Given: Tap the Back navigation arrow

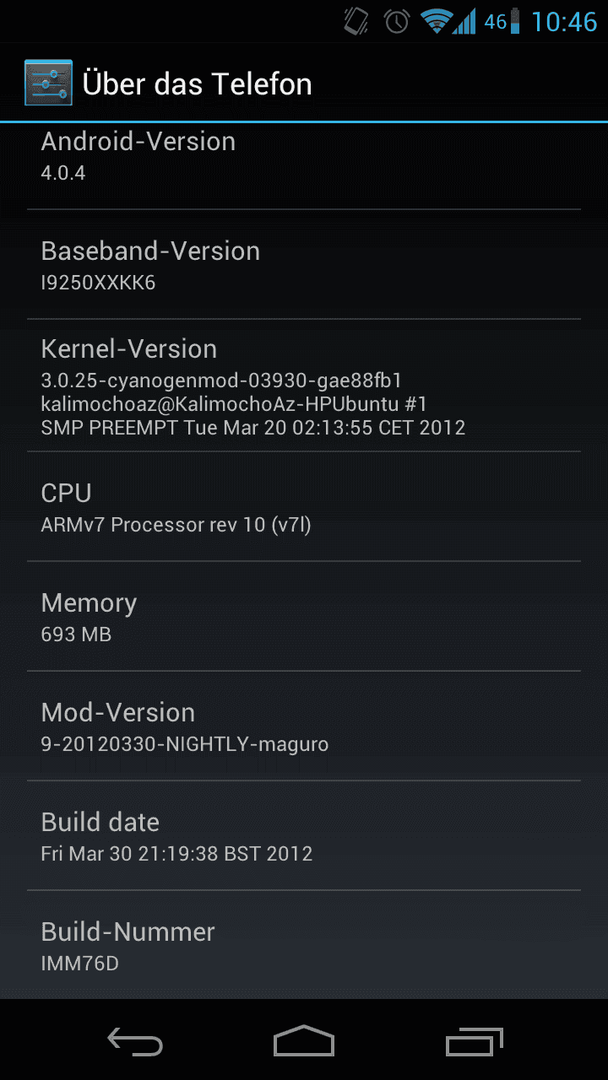Looking at the screenshot, I should (135, 1041).
